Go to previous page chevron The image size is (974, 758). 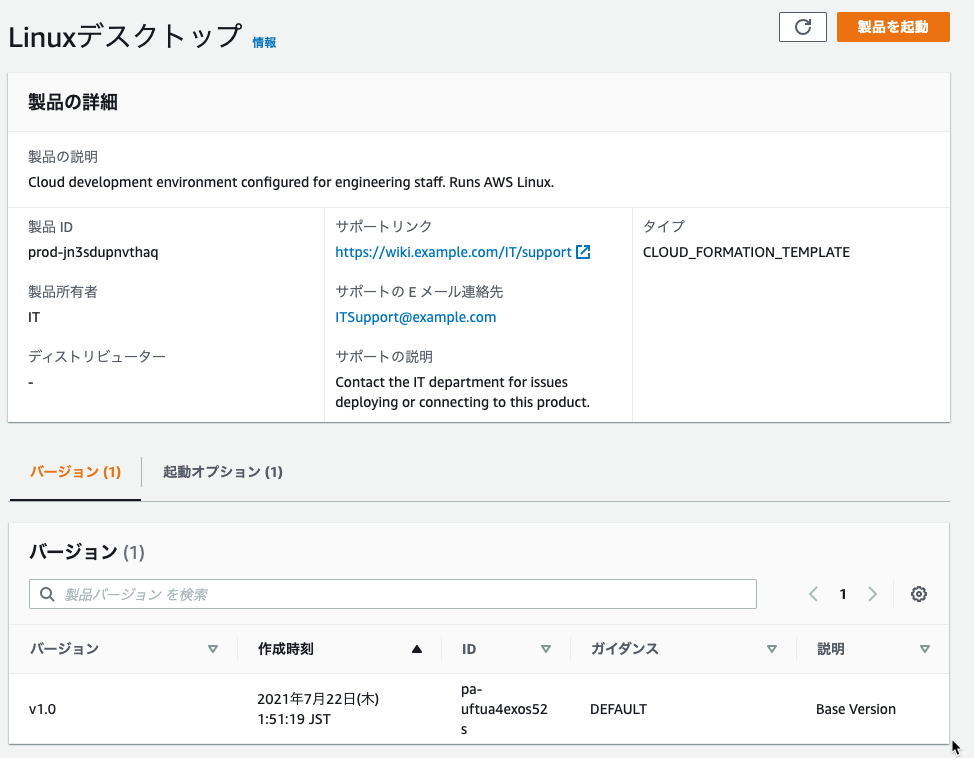tap(813, 594)
